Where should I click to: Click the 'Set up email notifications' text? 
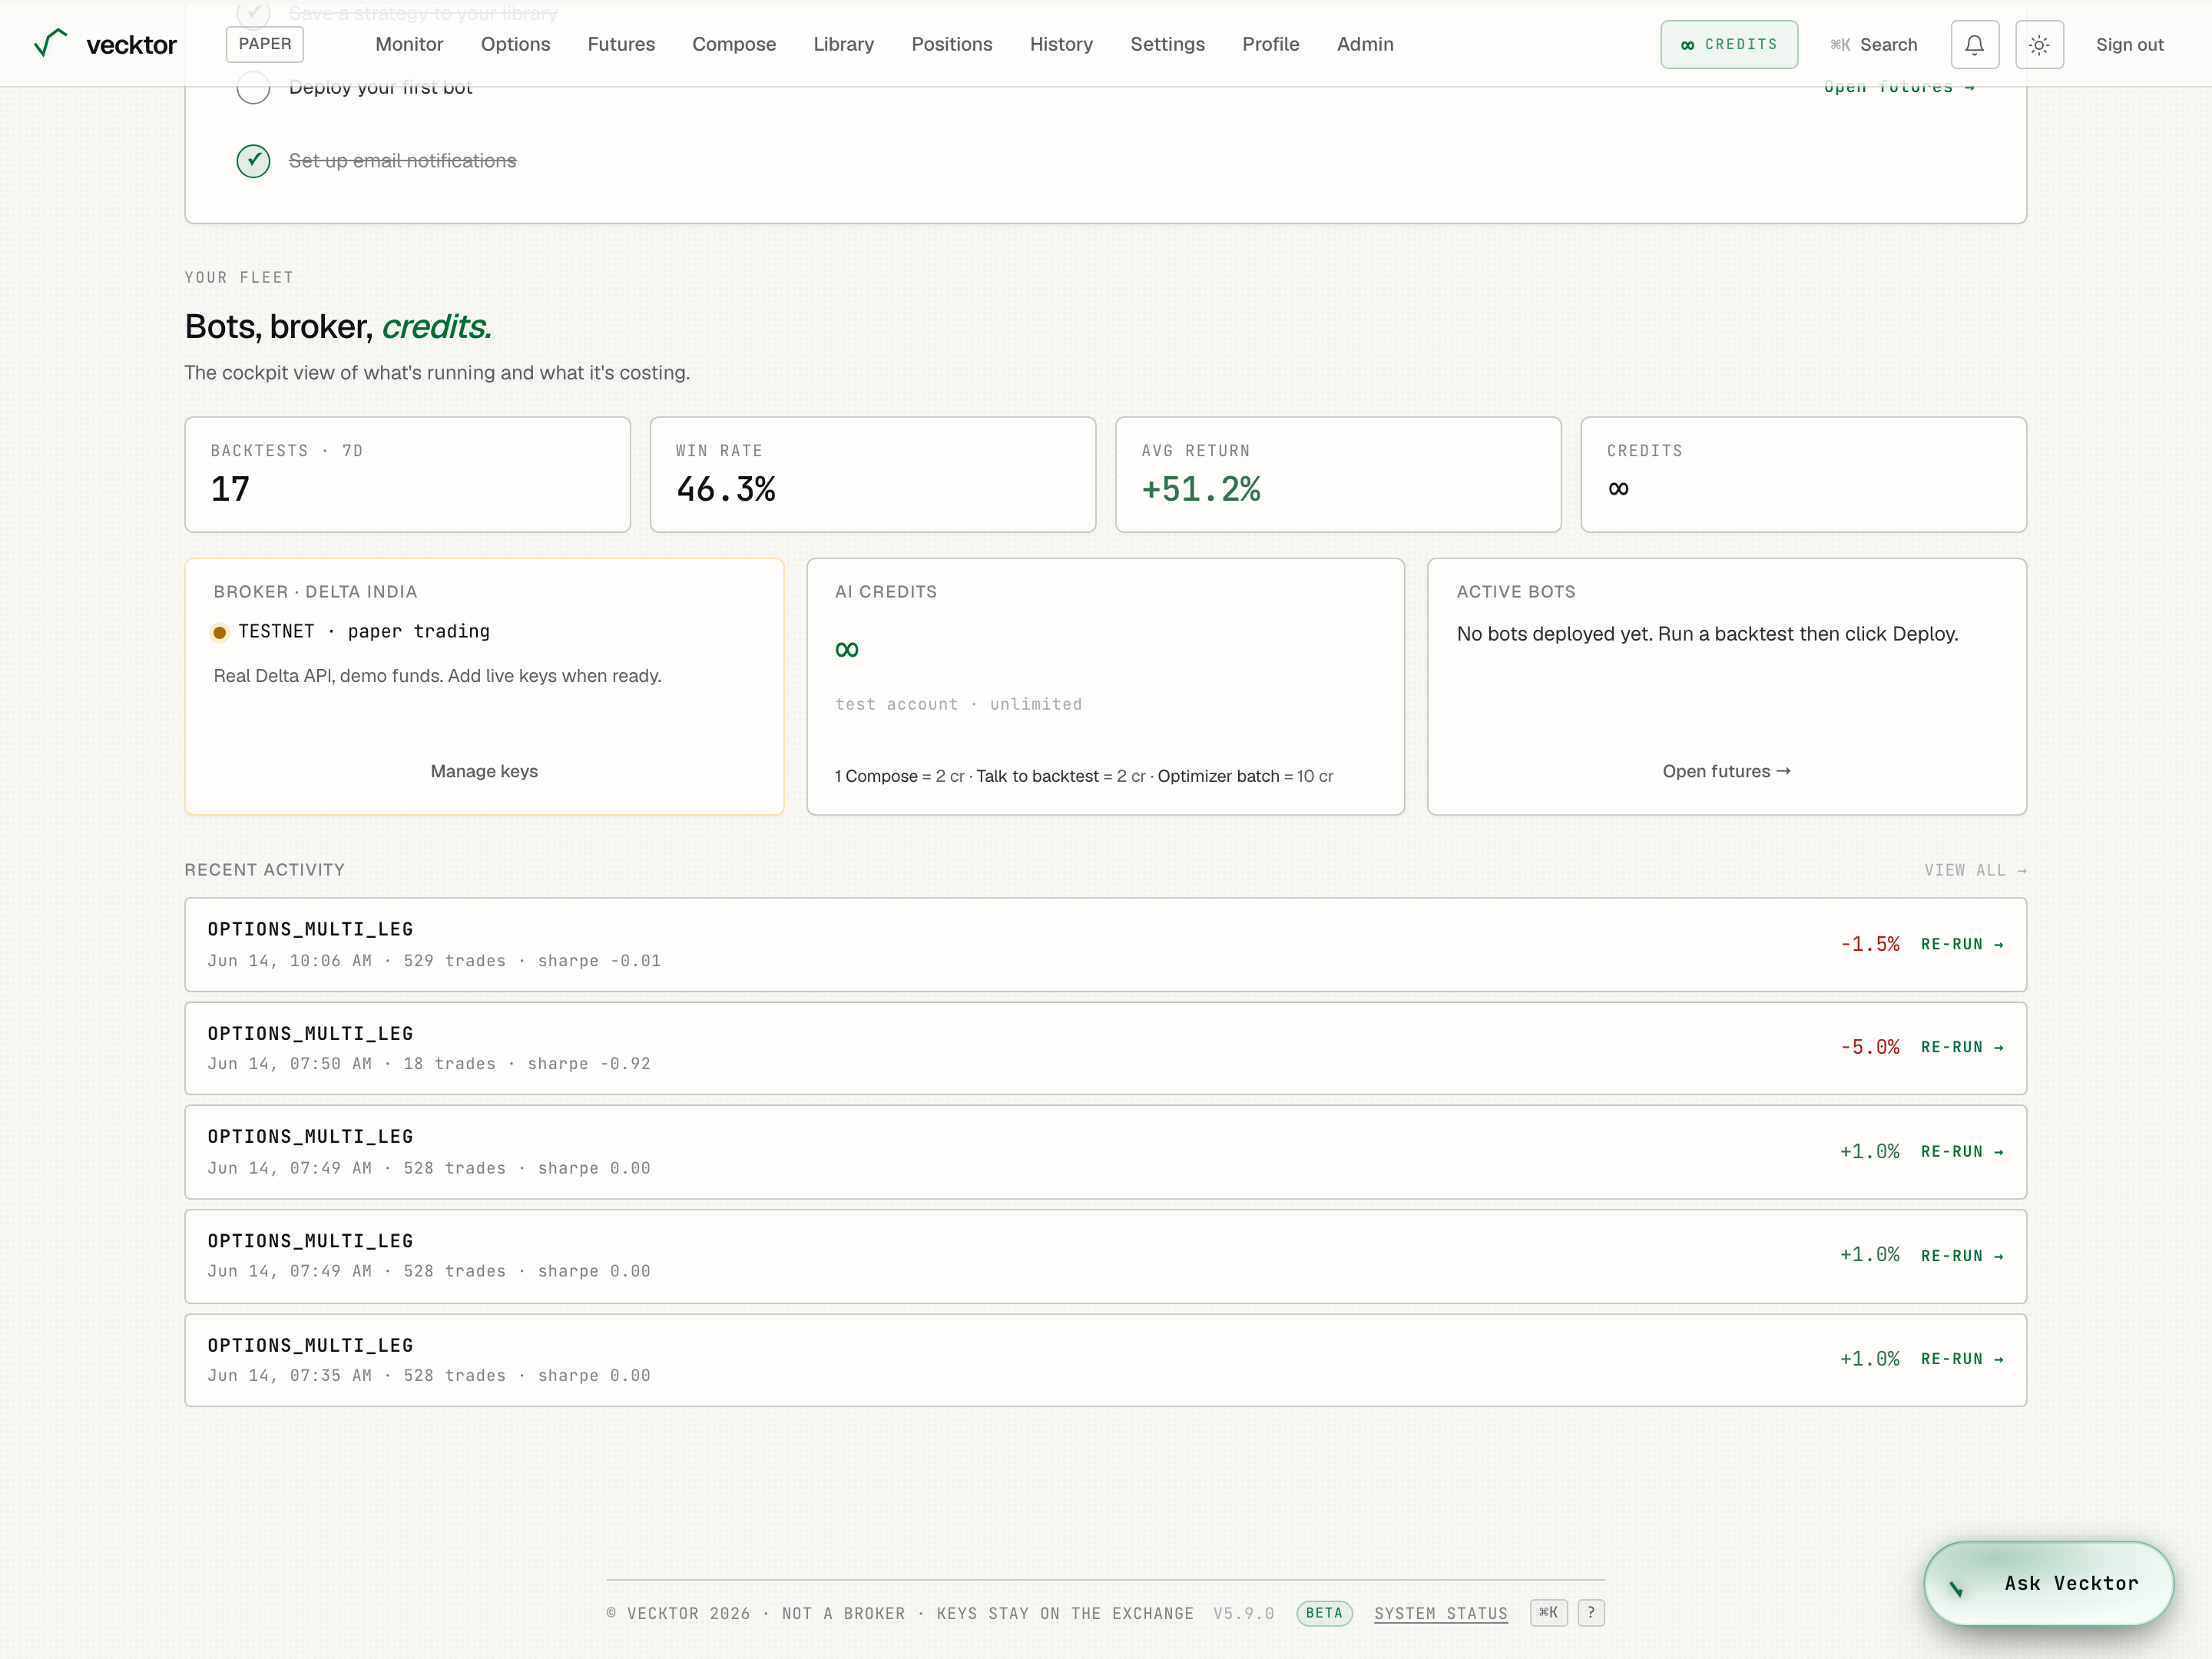click(x=402, y=161)
